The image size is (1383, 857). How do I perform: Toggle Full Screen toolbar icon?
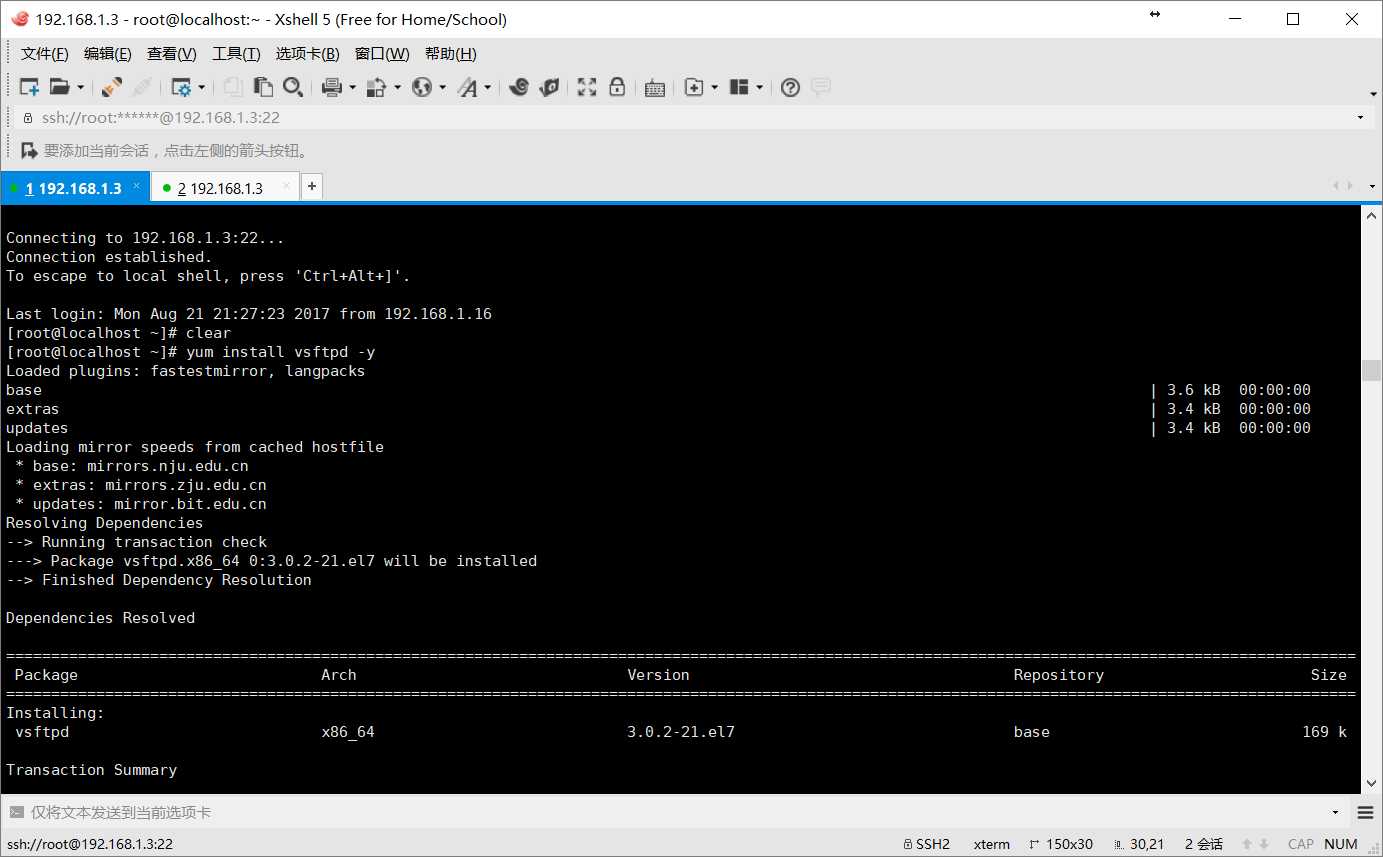point(587,87)
